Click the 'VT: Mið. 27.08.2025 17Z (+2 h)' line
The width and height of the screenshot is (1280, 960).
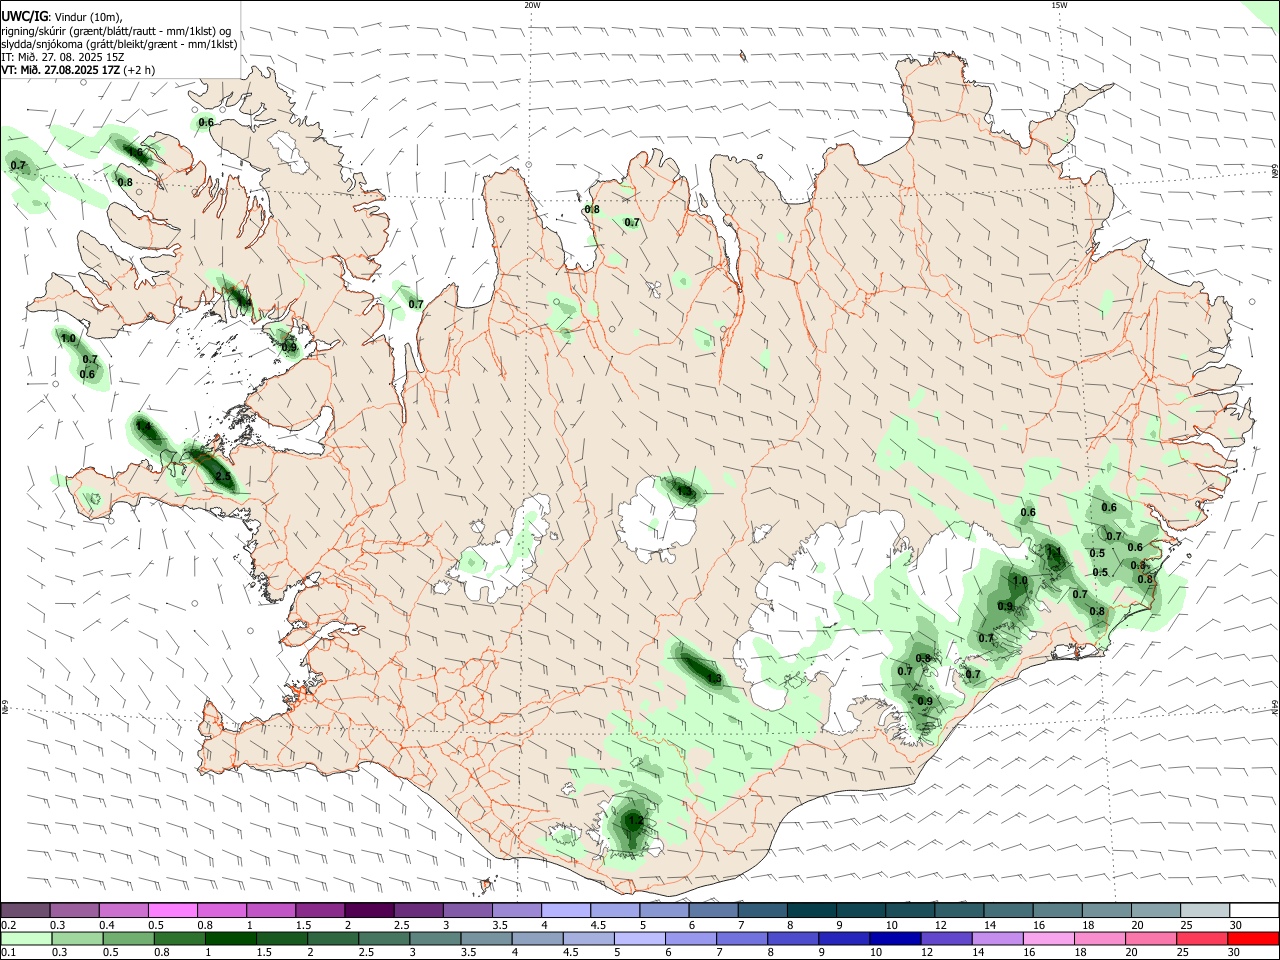(x=78, y=70)
